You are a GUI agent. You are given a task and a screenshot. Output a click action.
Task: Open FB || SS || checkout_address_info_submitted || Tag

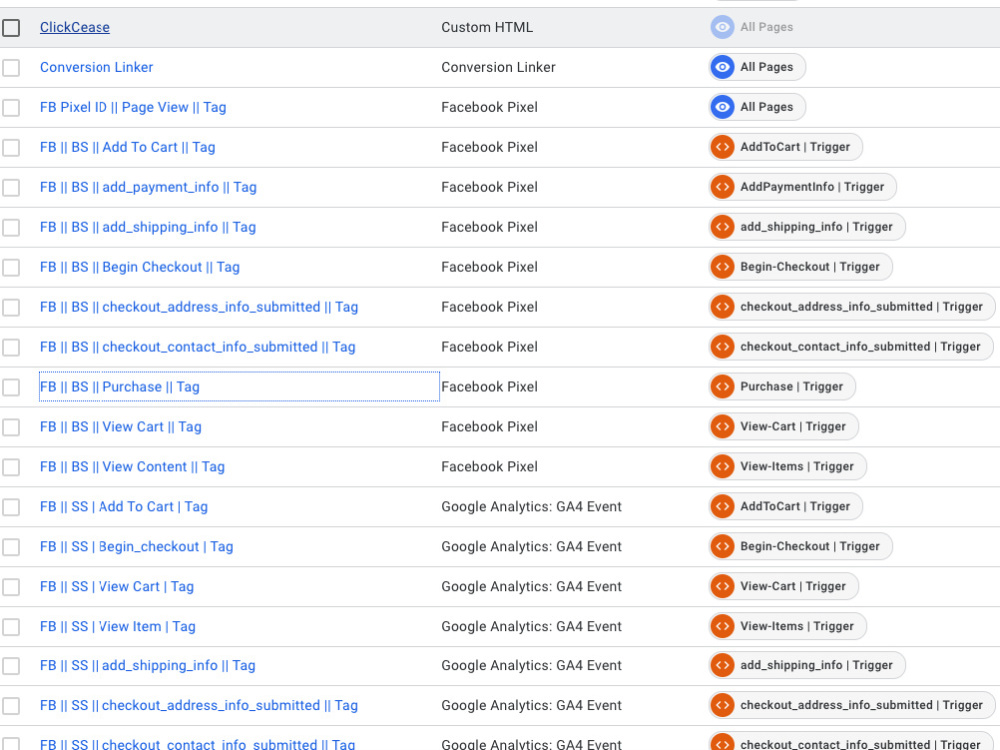pos(198,705)
